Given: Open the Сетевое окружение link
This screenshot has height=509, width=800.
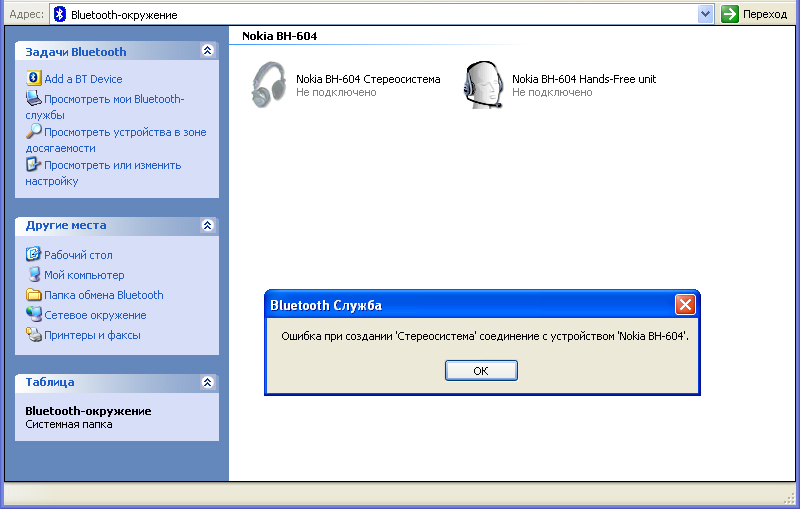Looking at the screenshot, I should 95,315.
